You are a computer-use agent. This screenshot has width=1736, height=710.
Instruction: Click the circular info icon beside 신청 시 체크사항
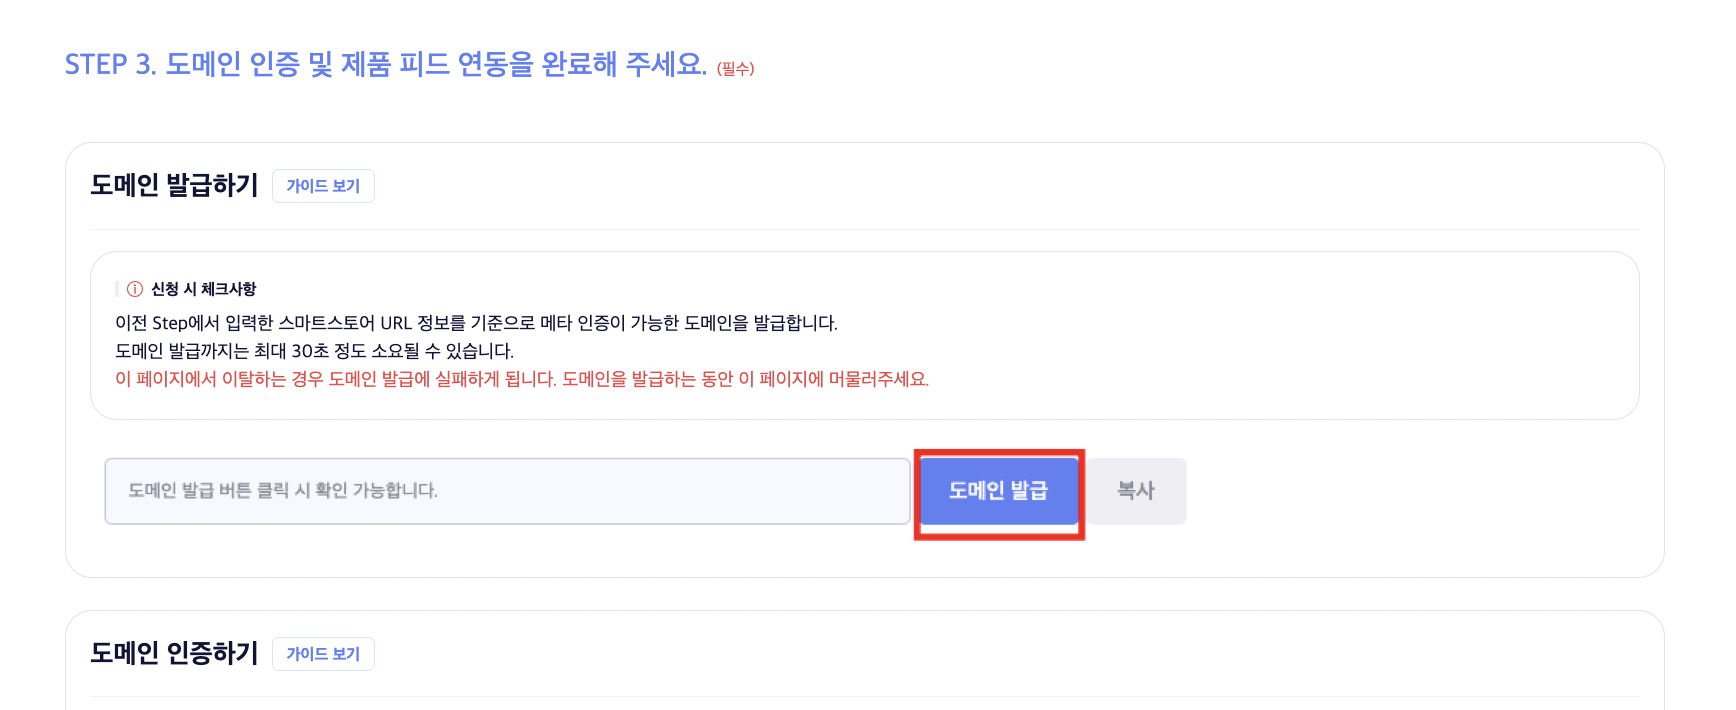click(x=133, y=287)
